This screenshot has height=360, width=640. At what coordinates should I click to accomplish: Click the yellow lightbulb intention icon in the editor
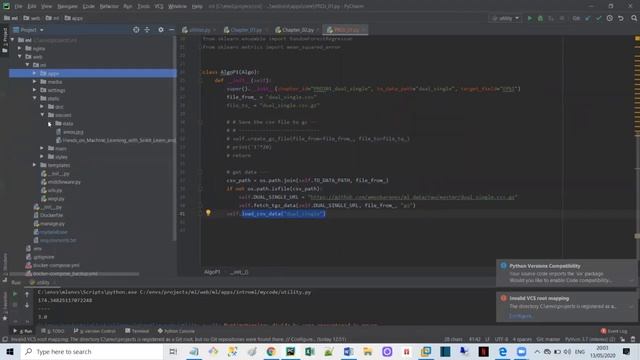(x=208, y=213)
